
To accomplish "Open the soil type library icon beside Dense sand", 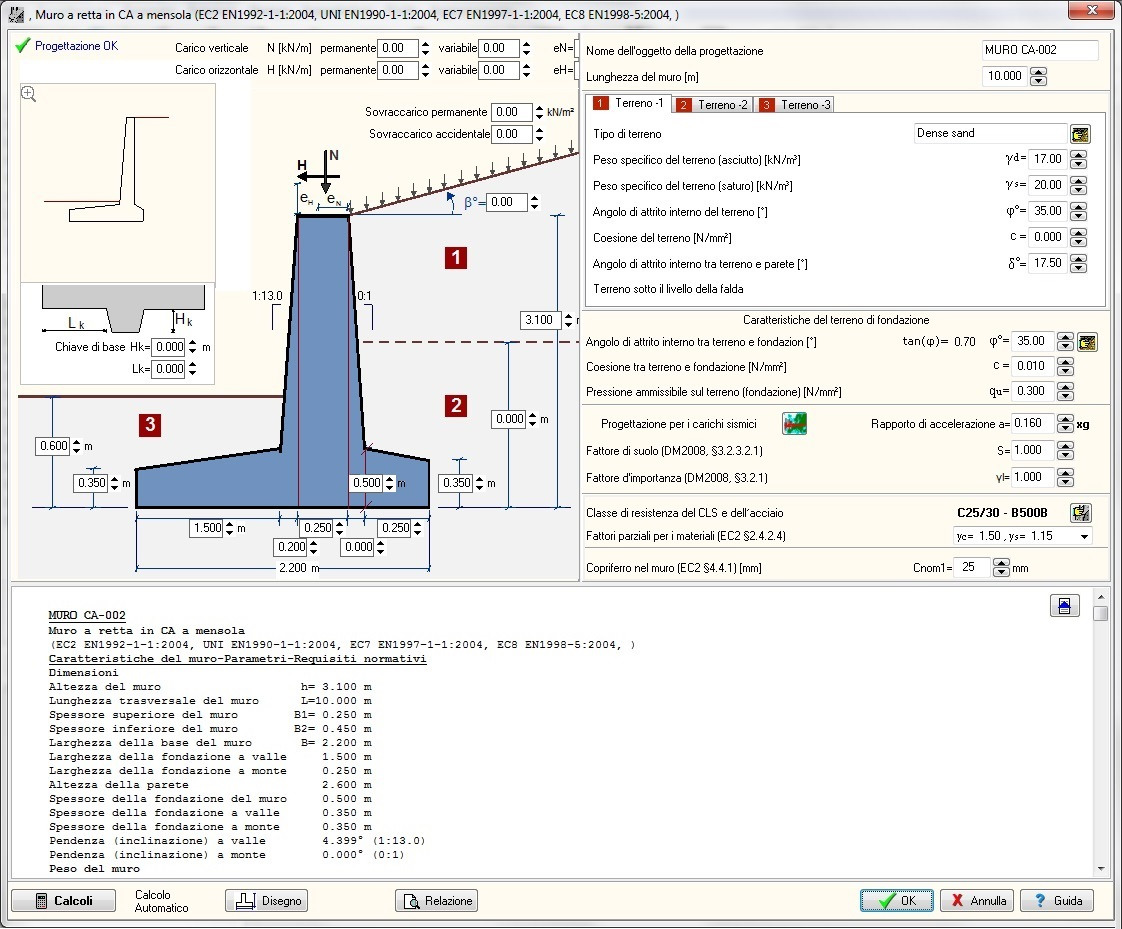I will pos(1080,134).
